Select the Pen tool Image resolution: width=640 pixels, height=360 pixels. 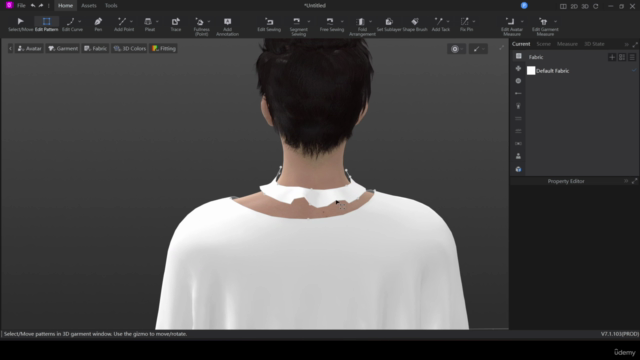coord(98,24)
